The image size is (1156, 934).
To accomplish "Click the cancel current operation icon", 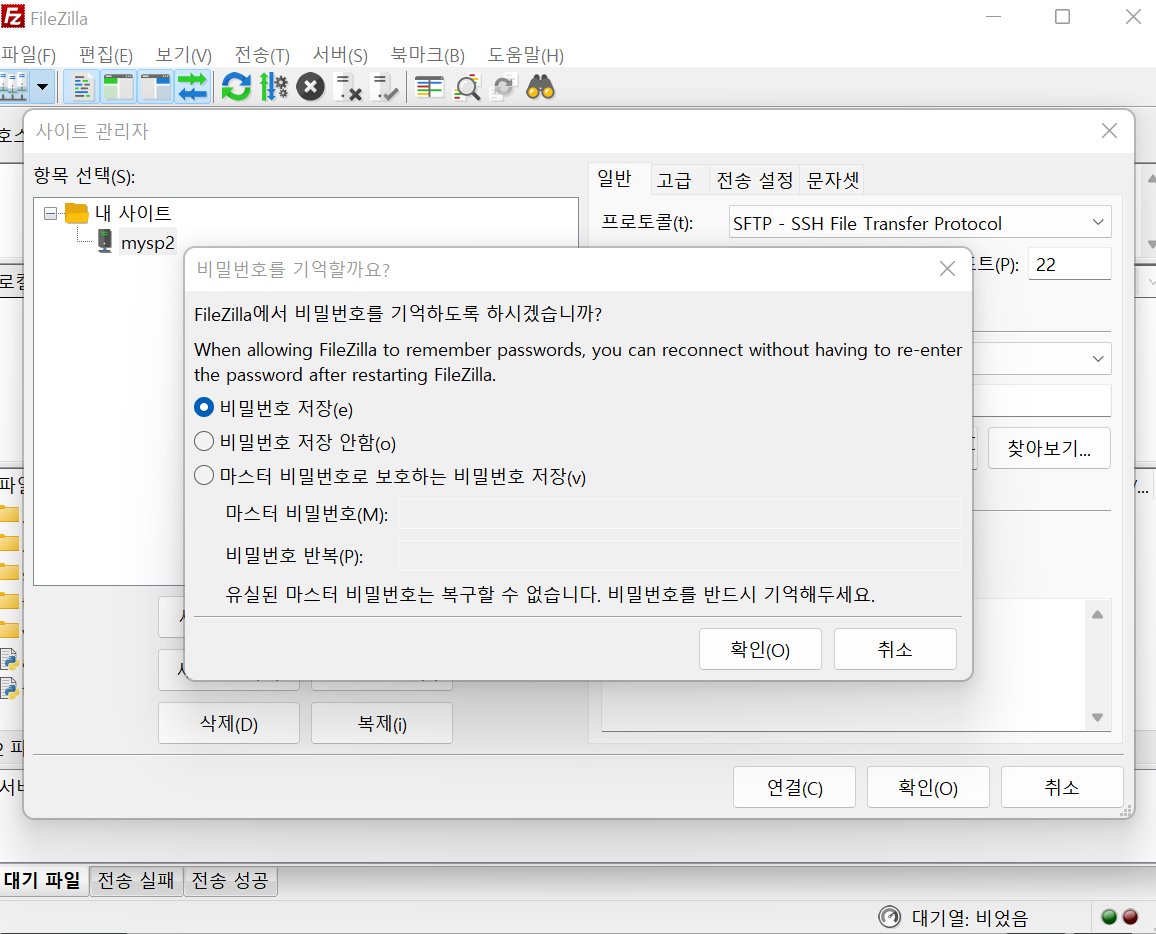I will [310, 87].
